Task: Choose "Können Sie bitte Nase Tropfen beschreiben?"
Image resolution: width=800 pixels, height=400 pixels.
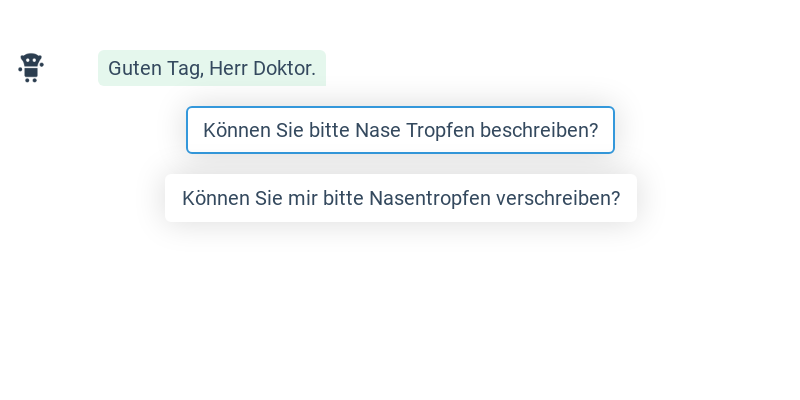Action: tap(400, 130)
